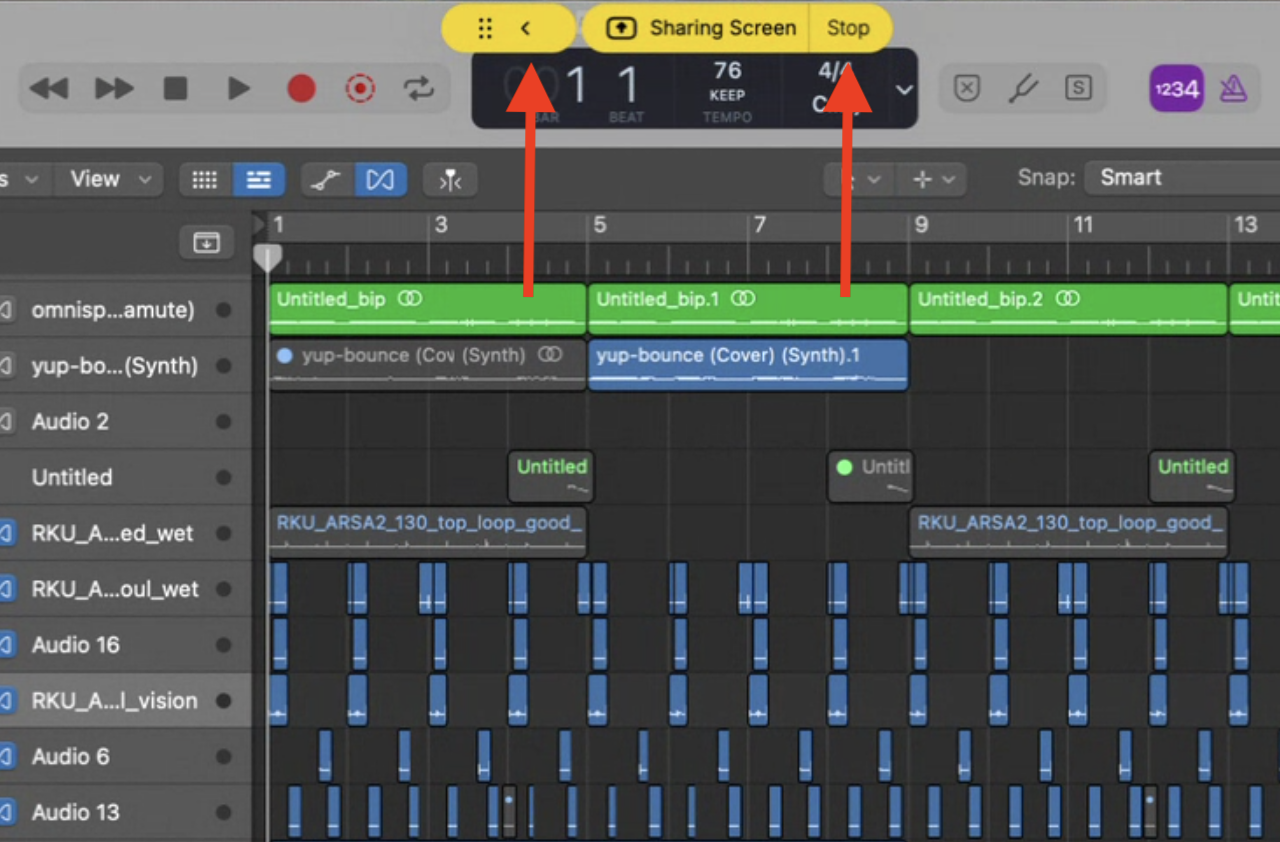Screen dimensions: 1280x842
Task: Toggle the metronome on
Action: point(1233,88)
